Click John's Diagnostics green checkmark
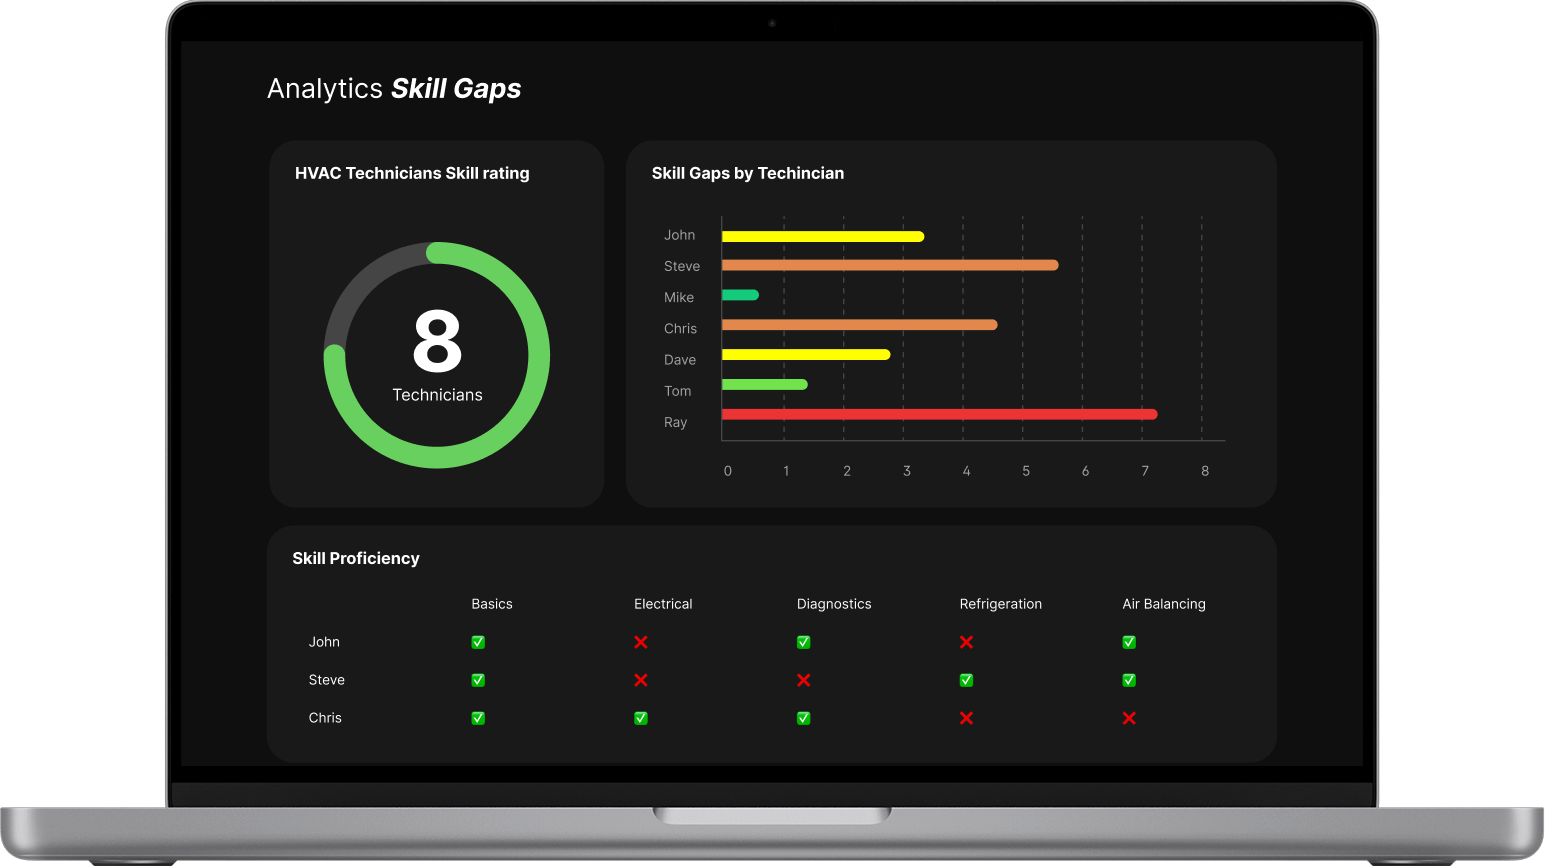This screenshot has width=1545, height=867. (804, 642)
